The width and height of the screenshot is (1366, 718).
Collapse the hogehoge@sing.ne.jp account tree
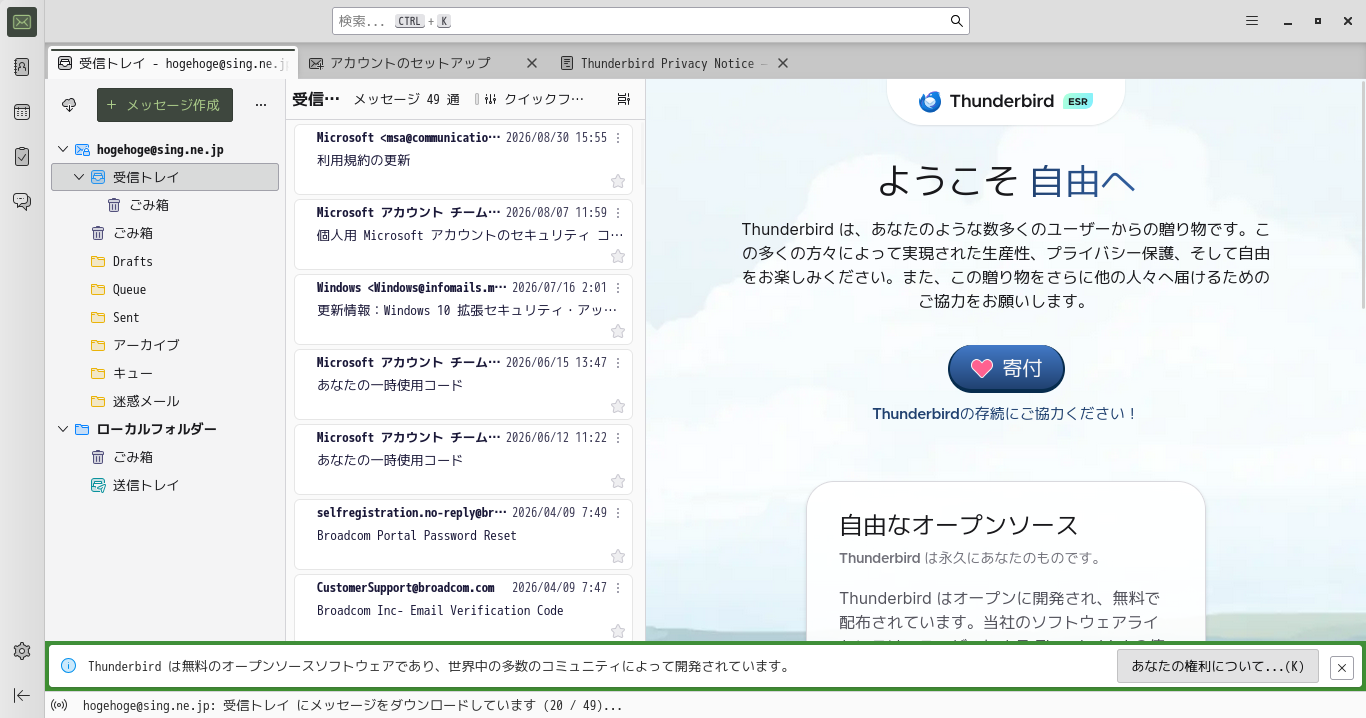63,149
